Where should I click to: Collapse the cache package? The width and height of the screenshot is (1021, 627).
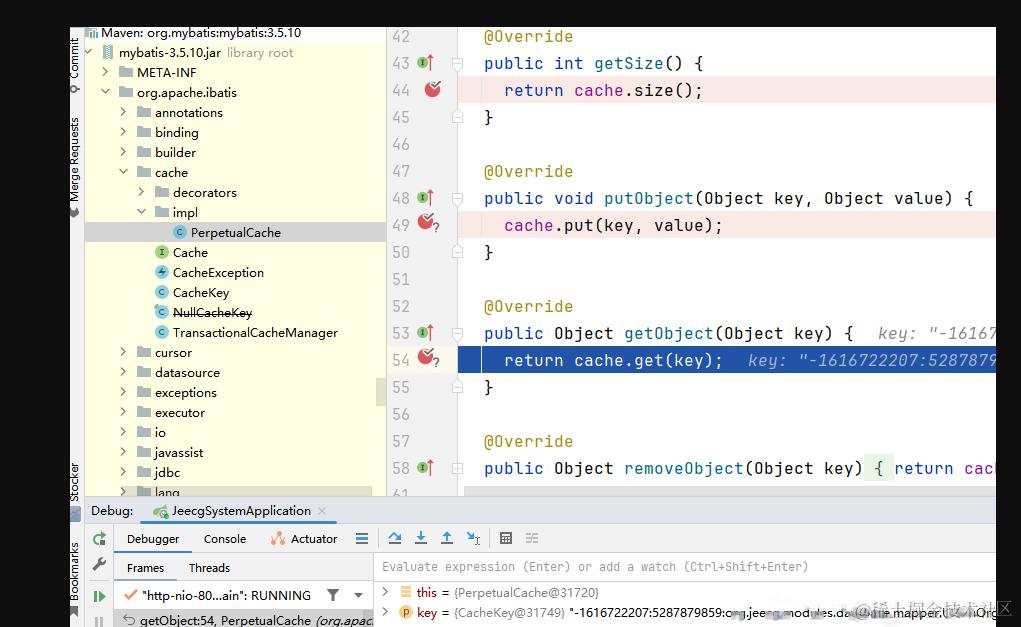[124, 172]
